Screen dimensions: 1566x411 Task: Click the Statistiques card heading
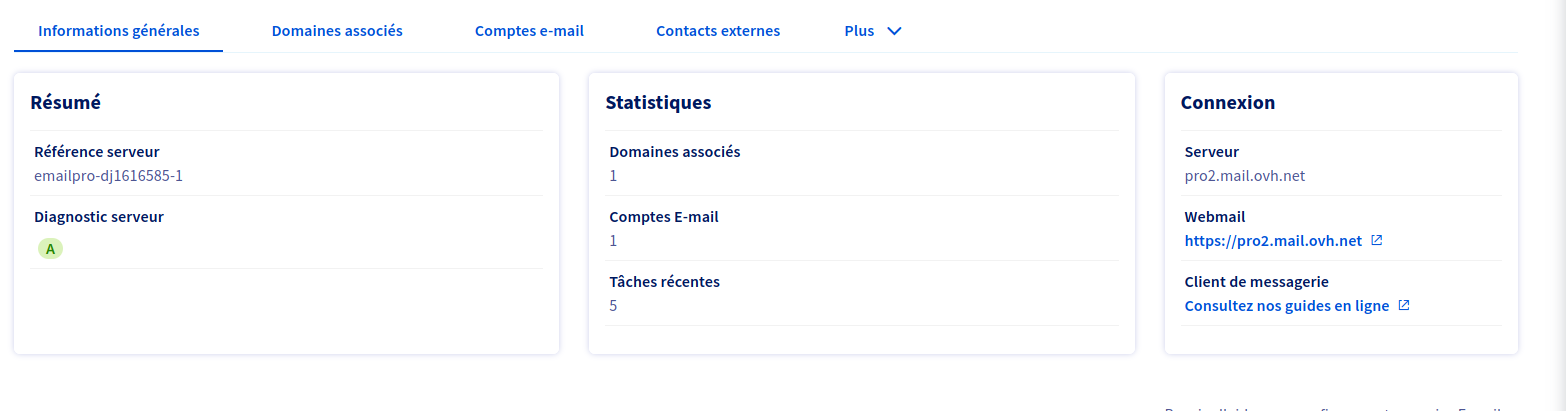point(658,102)
